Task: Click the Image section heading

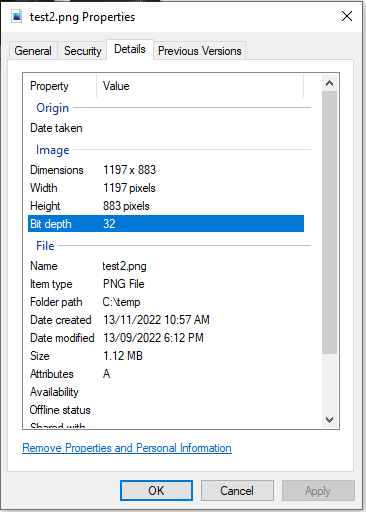Action: coord(53,150)
